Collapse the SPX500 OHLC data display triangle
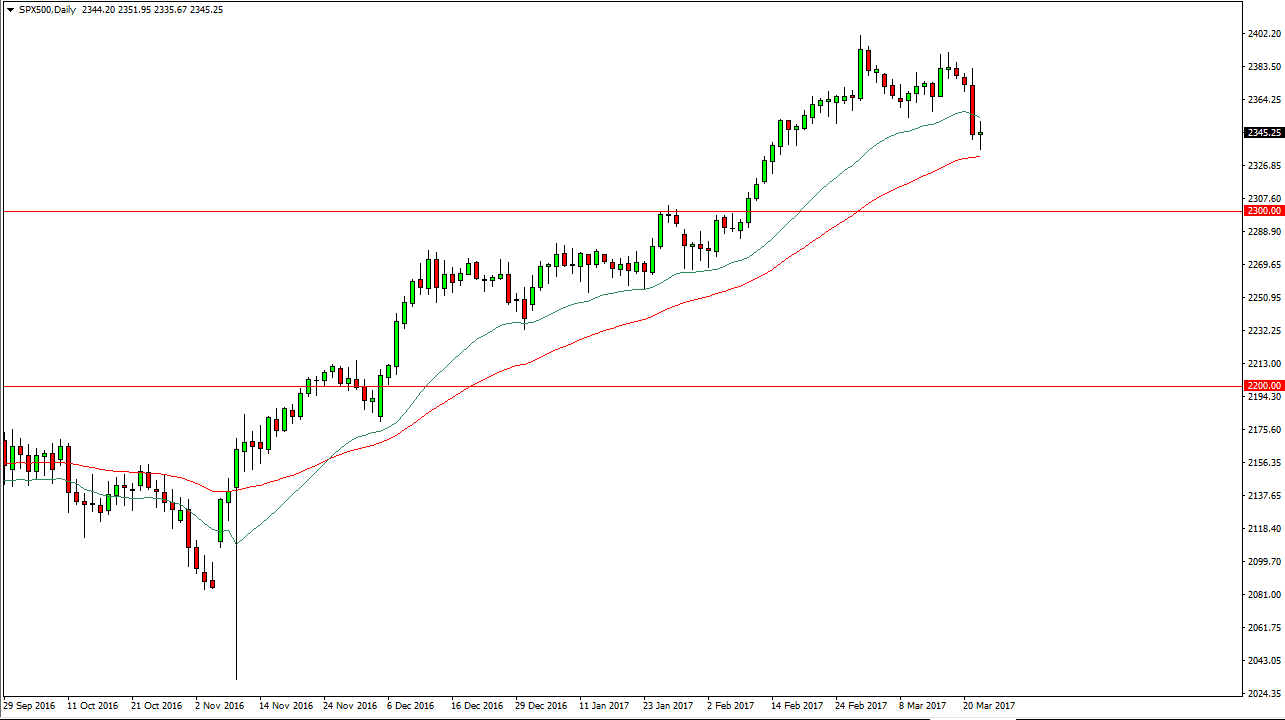The width and height of the screenshot is (1285, 720). (x=10, y=9)
